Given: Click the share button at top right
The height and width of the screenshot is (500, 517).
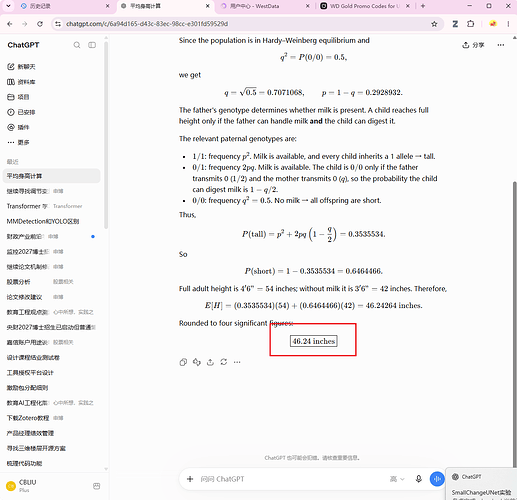Looking at the screenshot, I should (473, 45).
